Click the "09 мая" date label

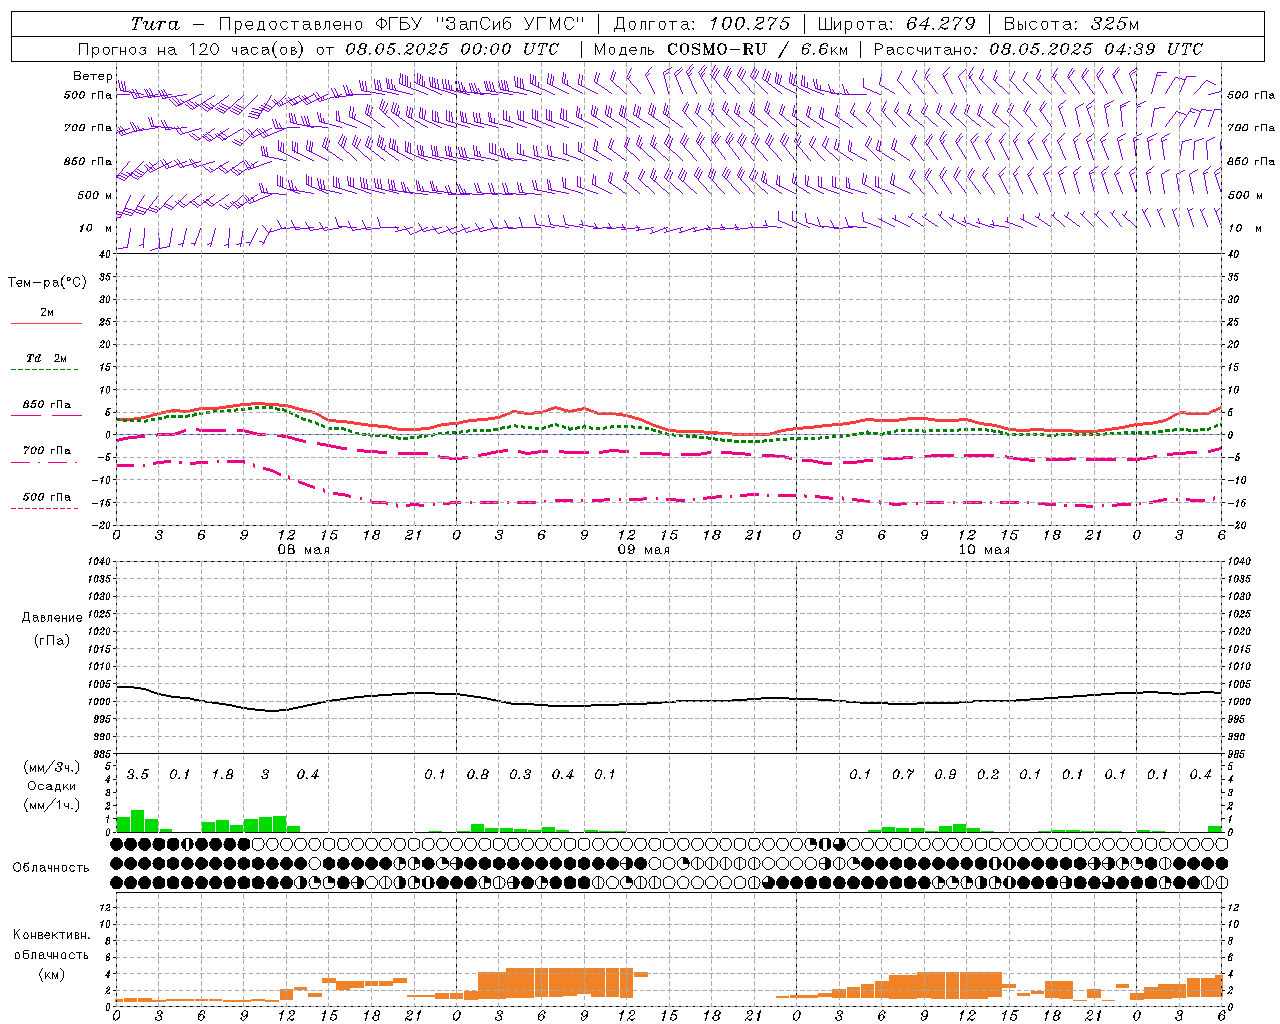click(x=643, y=550)
